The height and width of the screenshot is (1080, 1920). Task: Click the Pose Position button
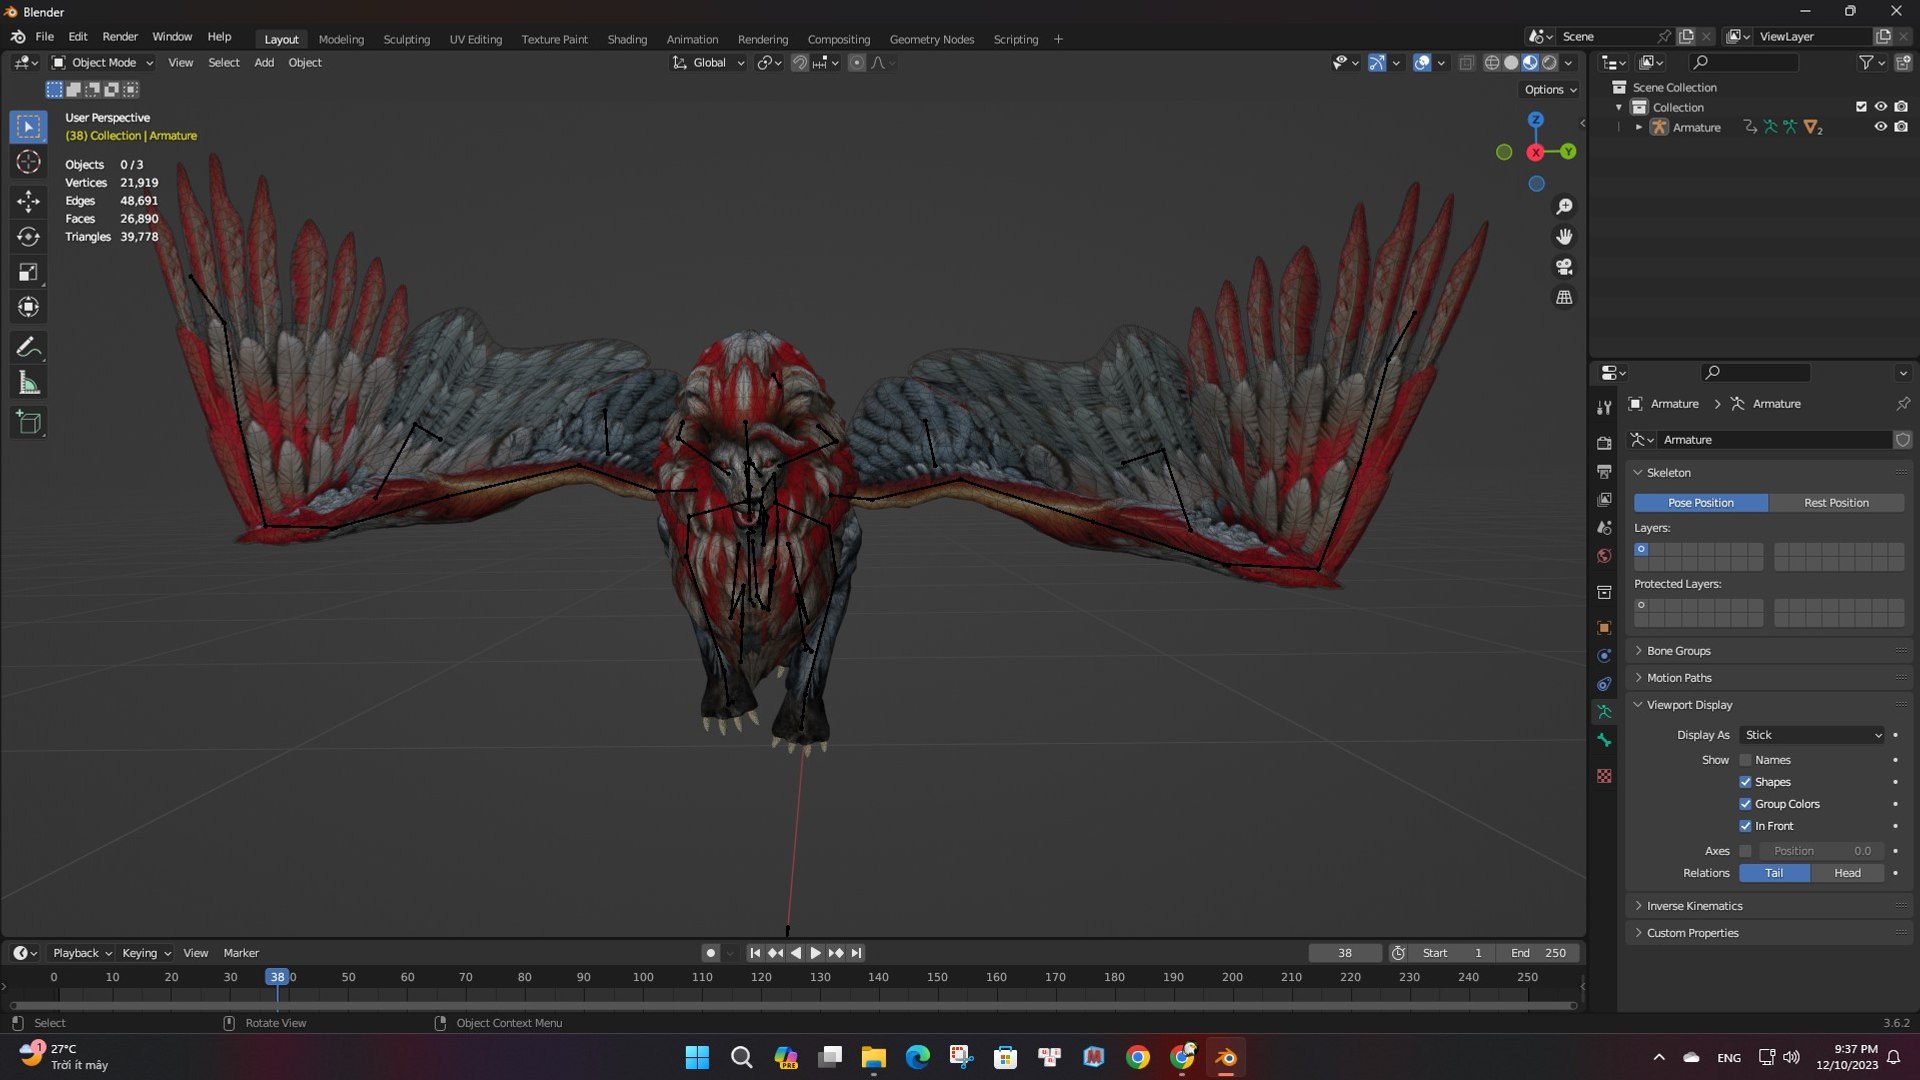pos(1700,503)
